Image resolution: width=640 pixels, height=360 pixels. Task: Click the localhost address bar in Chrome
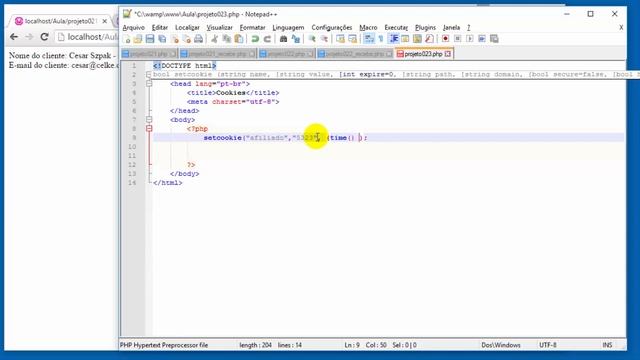pyautogui.click(x=87, y=37)
